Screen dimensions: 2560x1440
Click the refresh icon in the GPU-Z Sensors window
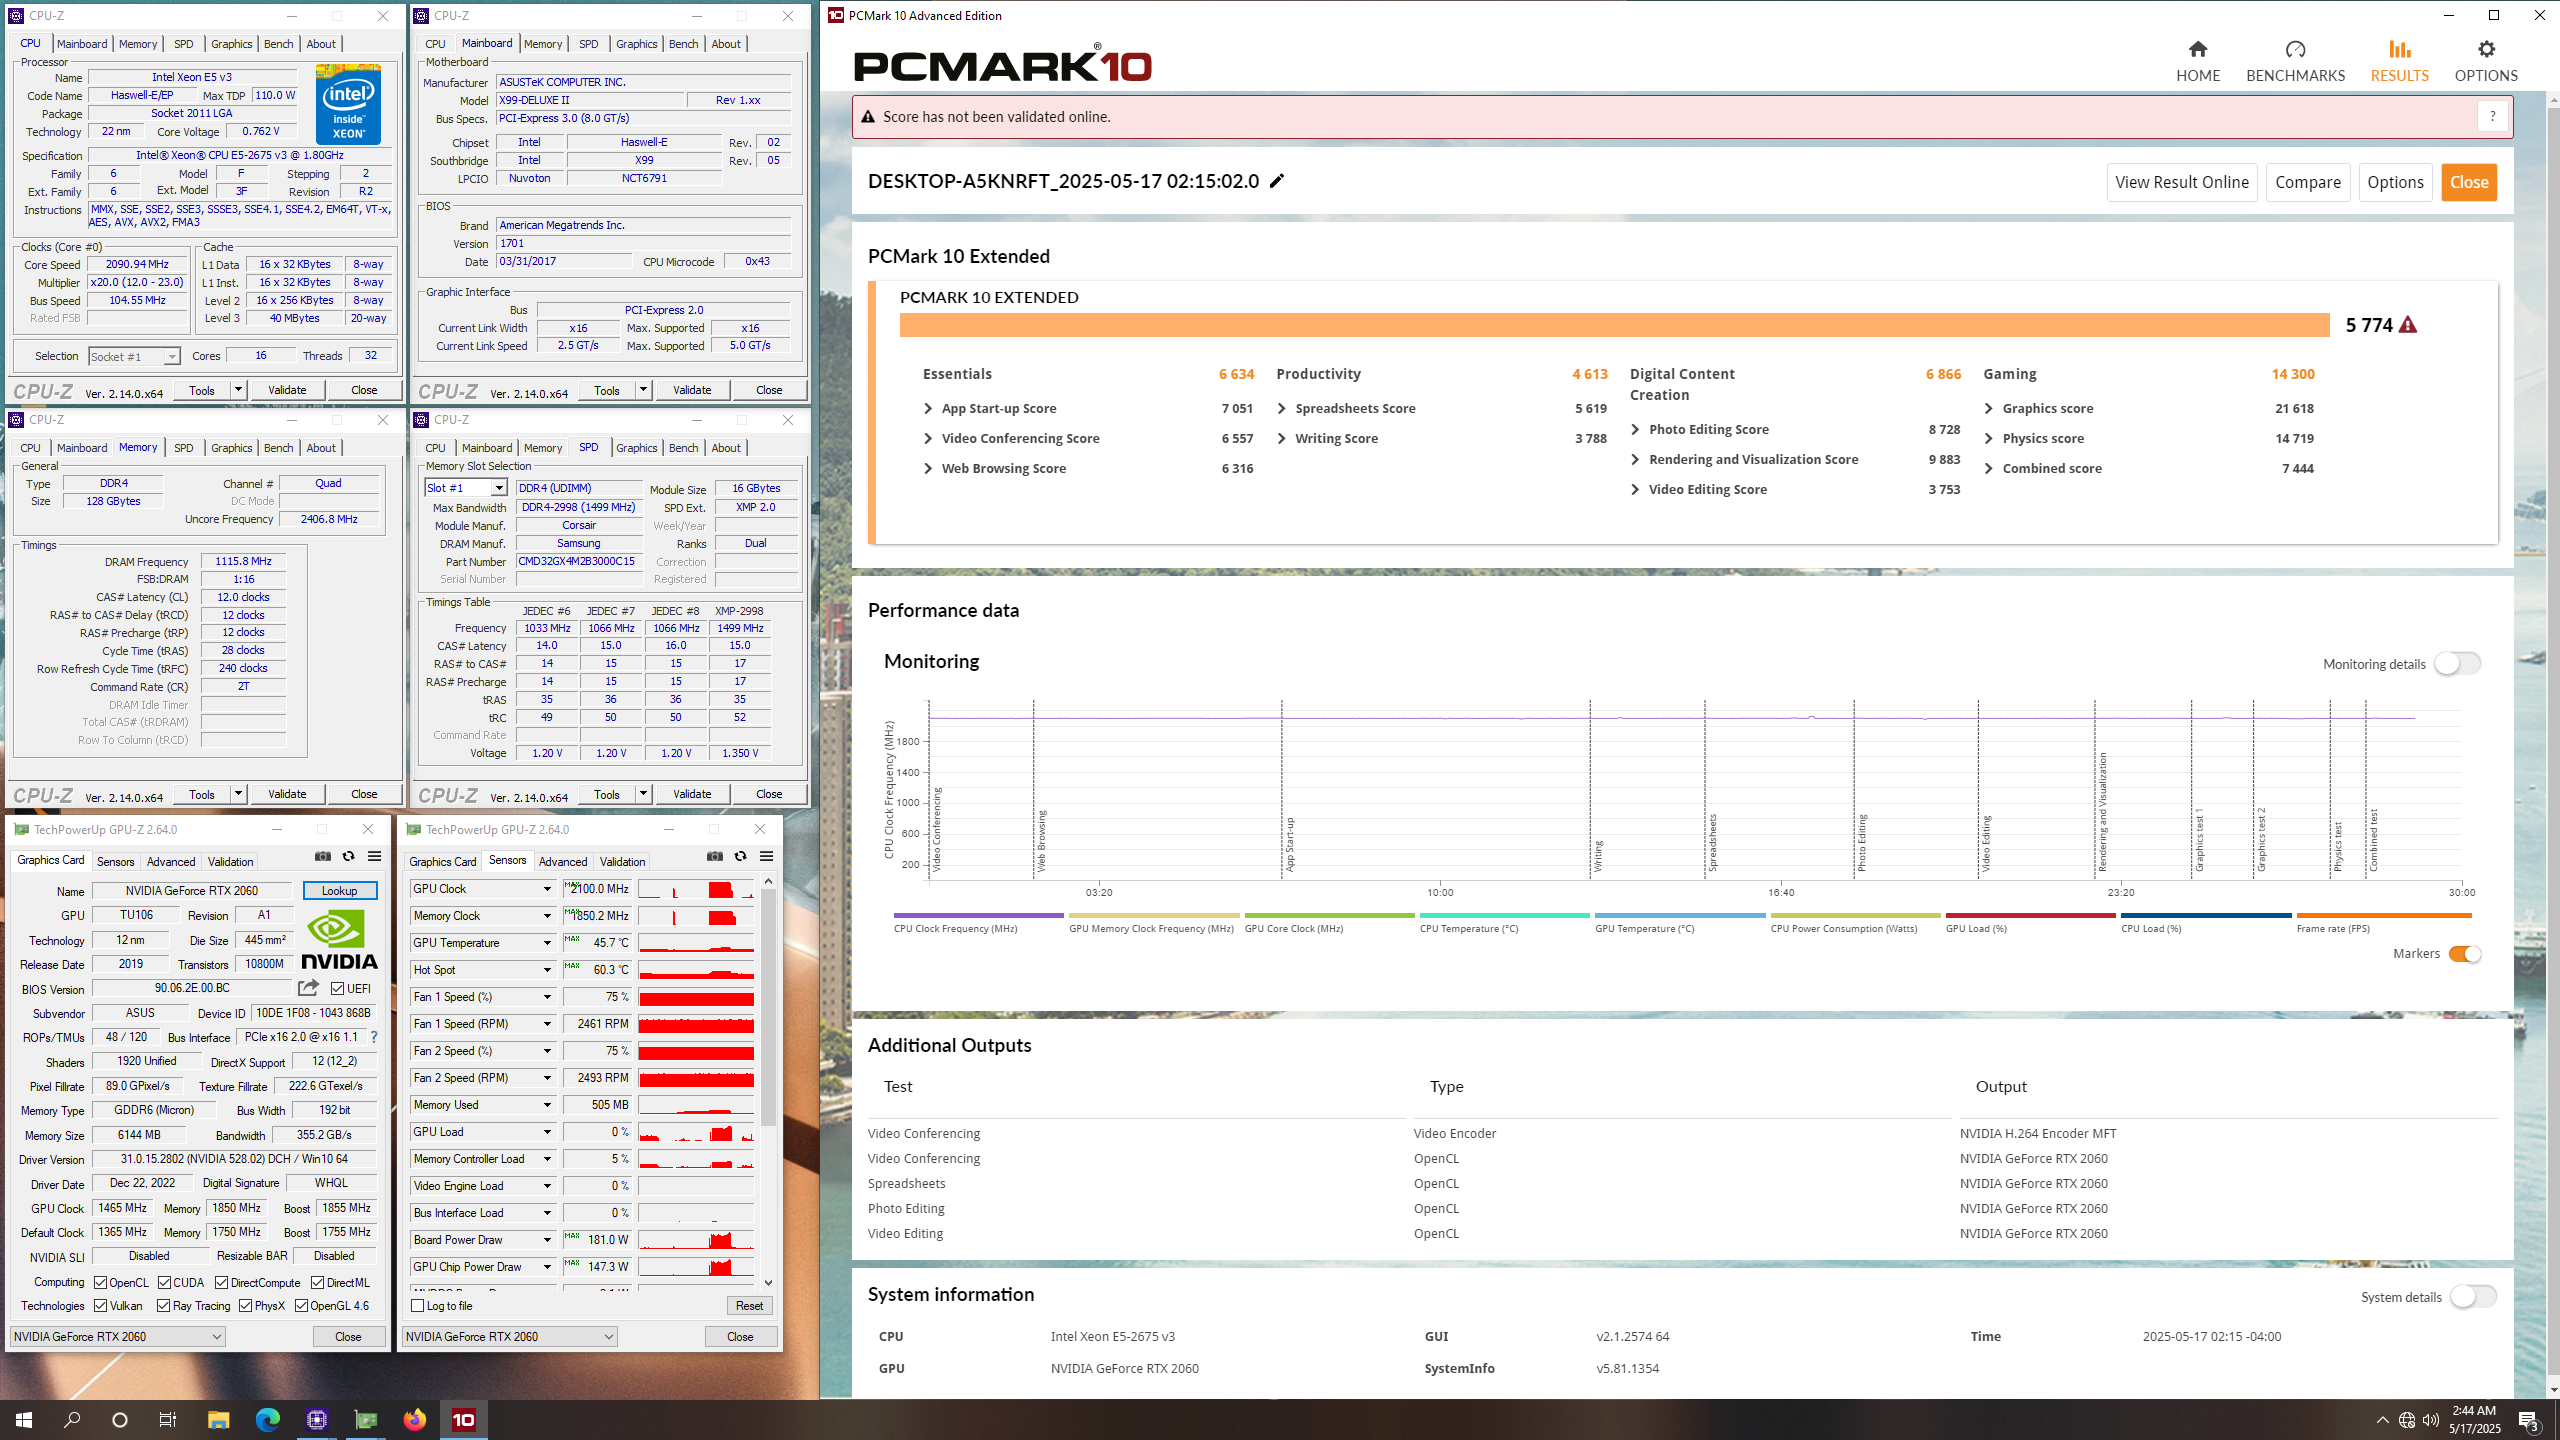(740, 856)
